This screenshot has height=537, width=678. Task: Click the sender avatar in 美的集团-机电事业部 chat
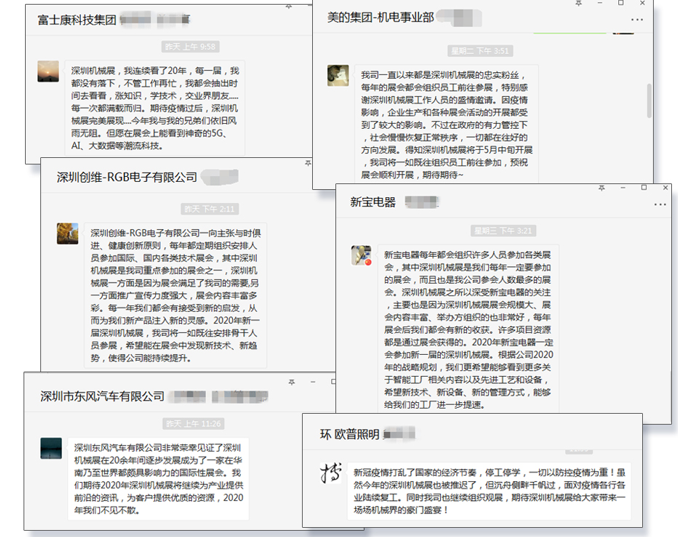coord(338,75)
